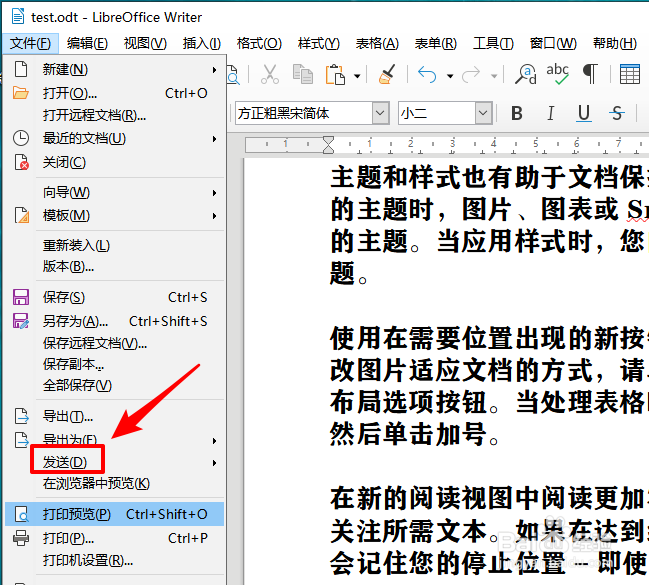This screenshot has width=649, height=585.
Task: Click the print preview toolbar icon behind menu
Action: pyautogui.click(x=233, y=75)
